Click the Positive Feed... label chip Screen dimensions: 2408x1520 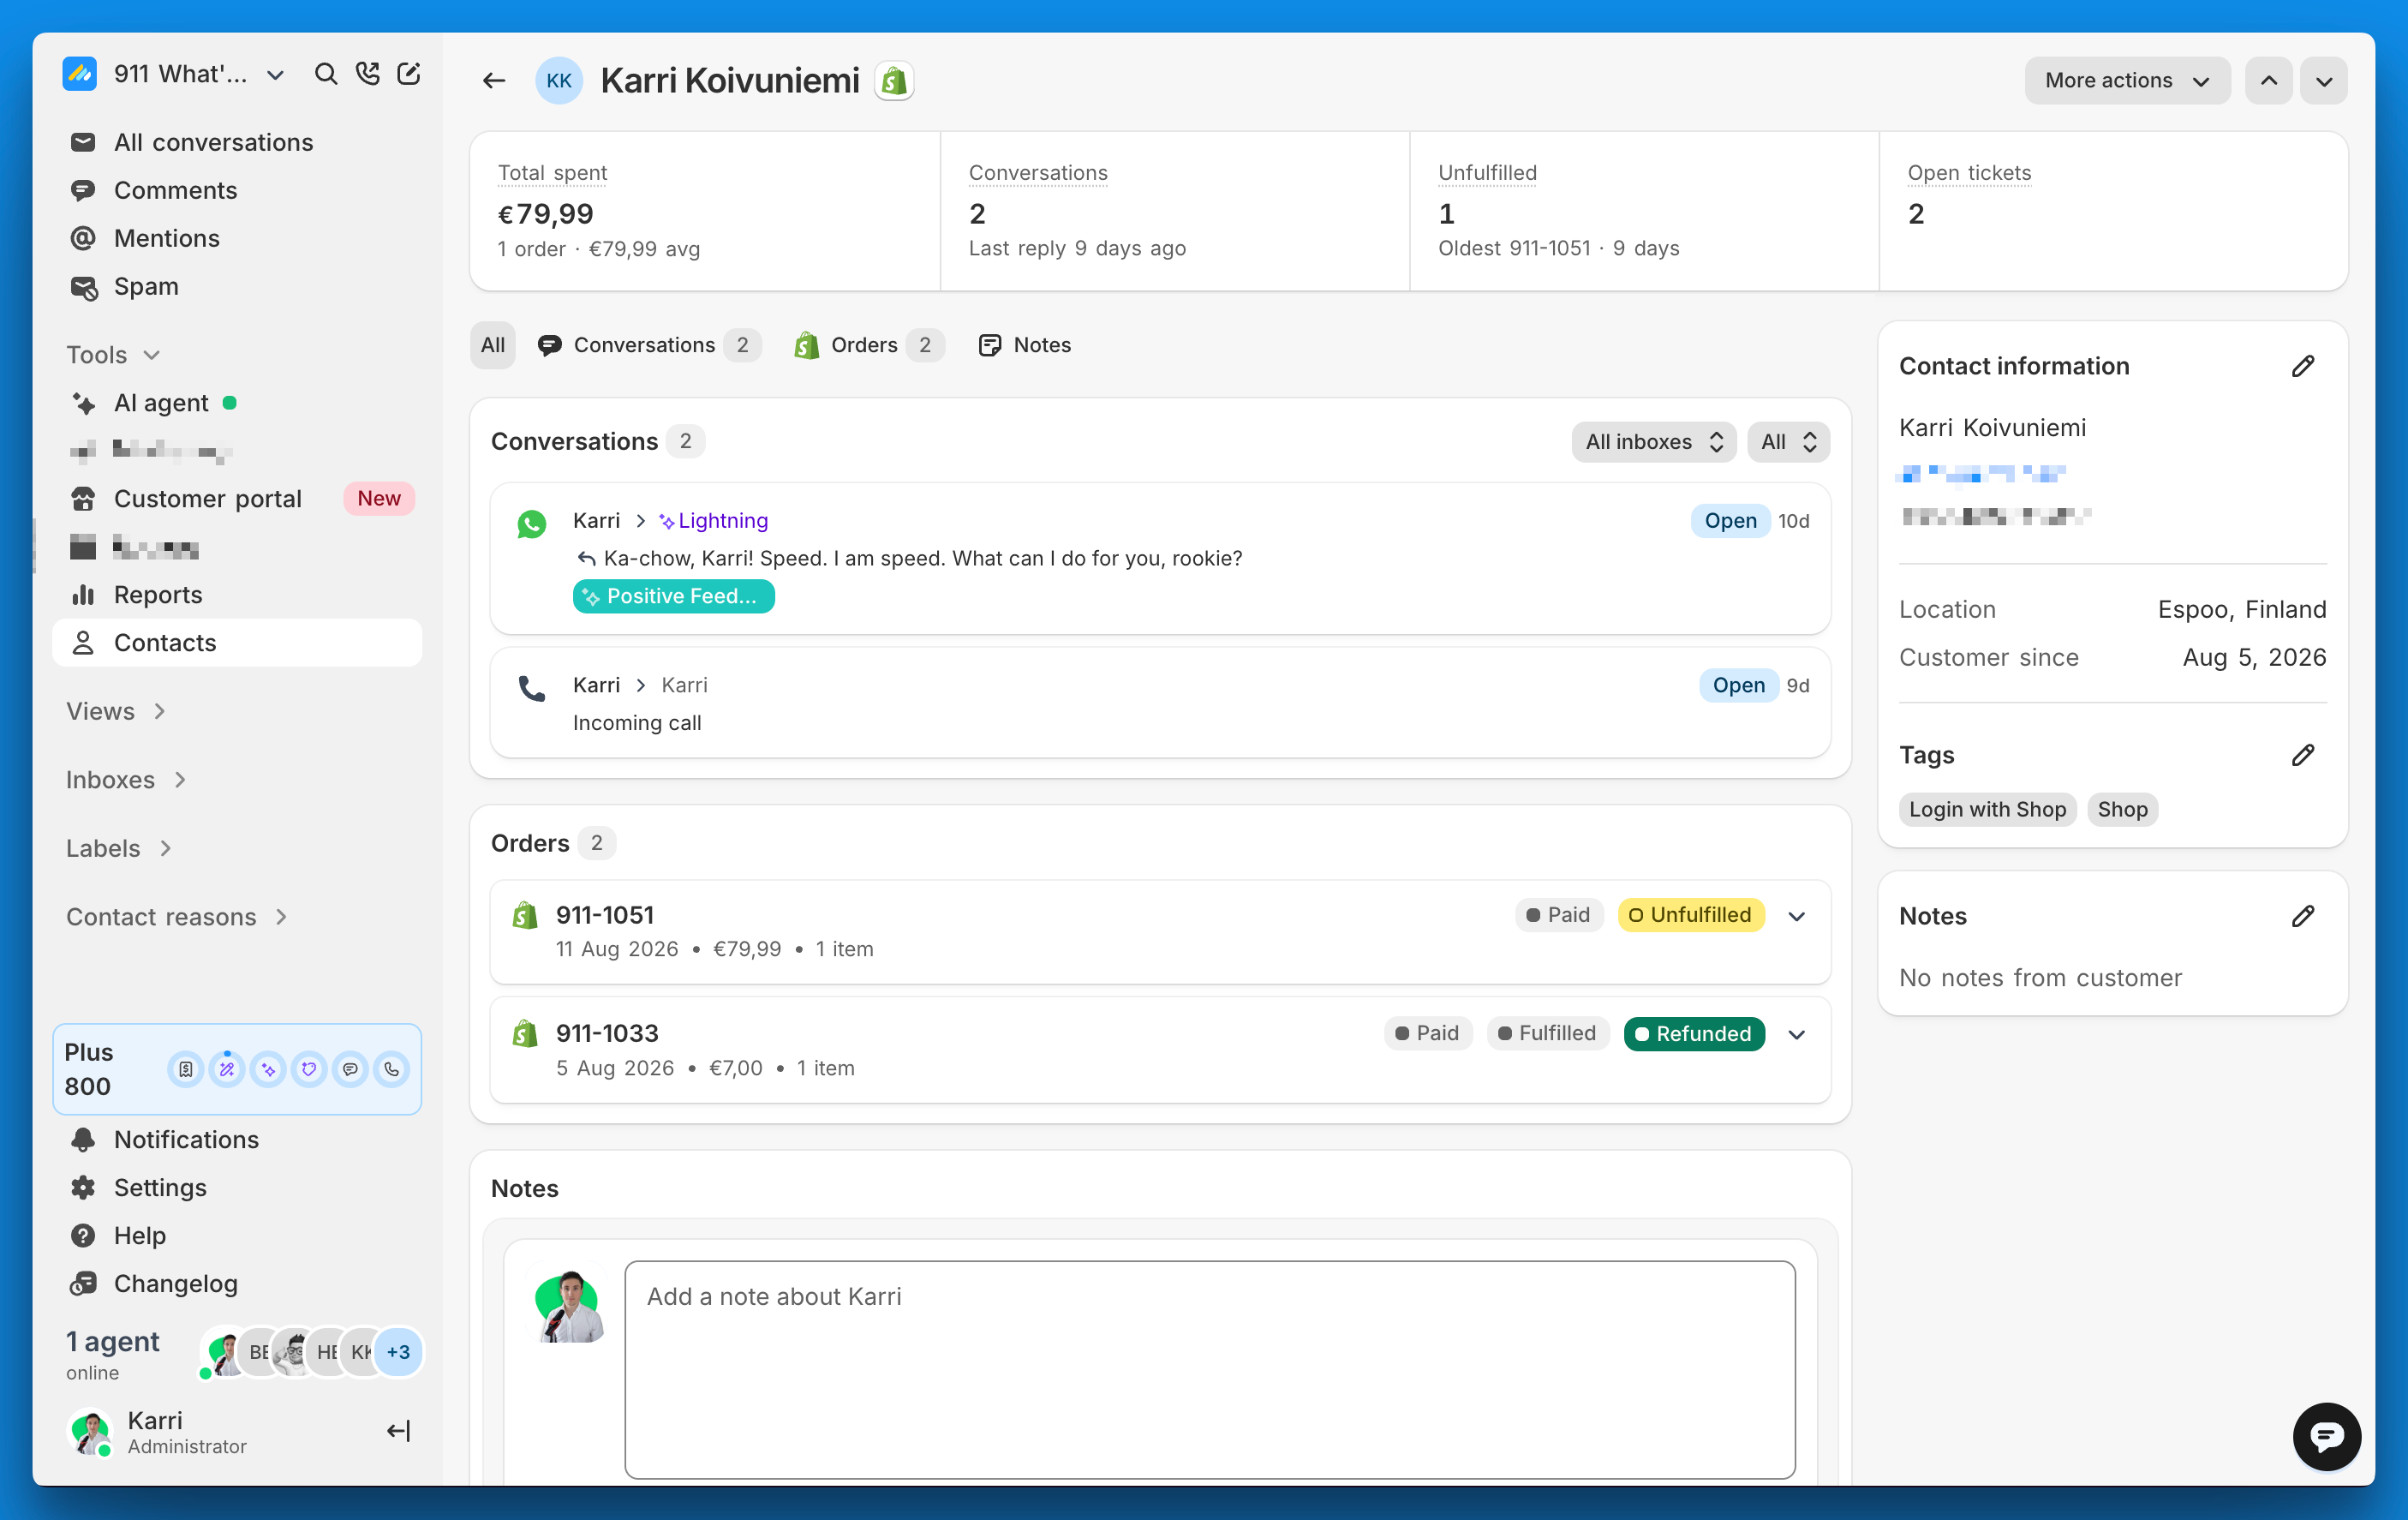click(x=673, y=596)
